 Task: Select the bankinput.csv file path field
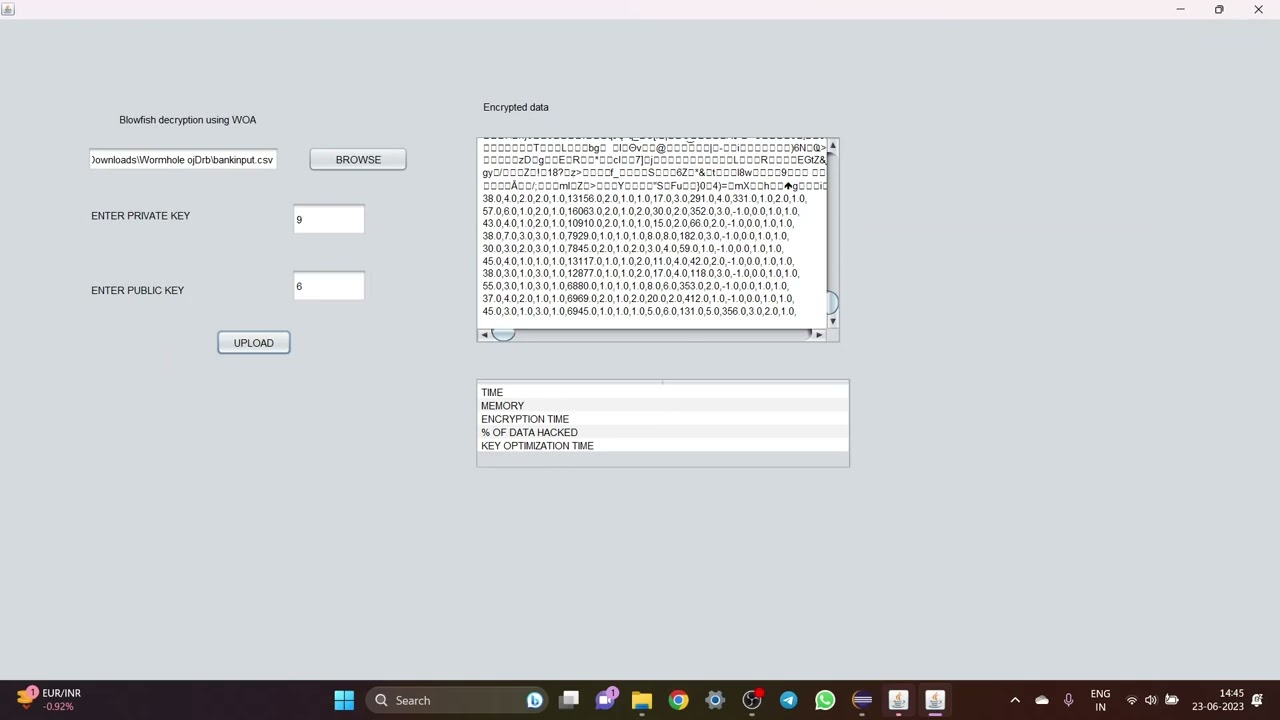tap(183, 160)
